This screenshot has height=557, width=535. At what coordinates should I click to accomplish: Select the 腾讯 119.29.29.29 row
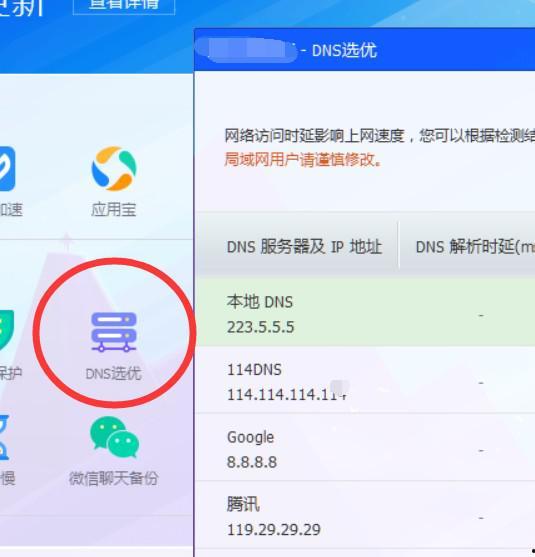click(x=365, y=515)
